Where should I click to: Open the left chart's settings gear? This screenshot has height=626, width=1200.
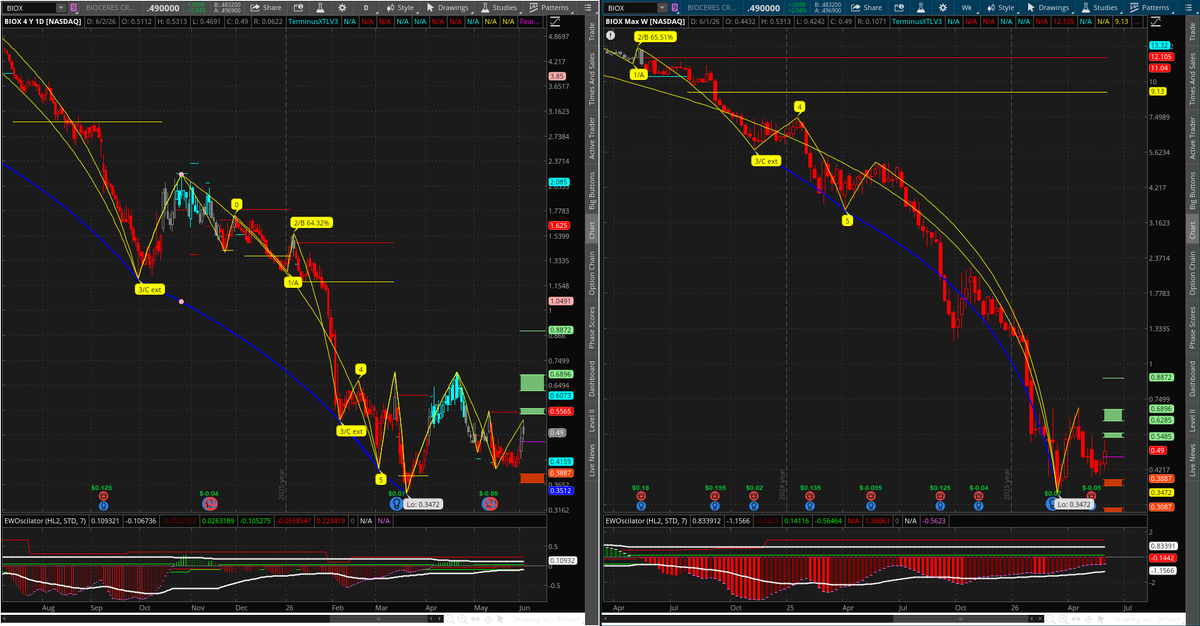click(x=342, y=8)
